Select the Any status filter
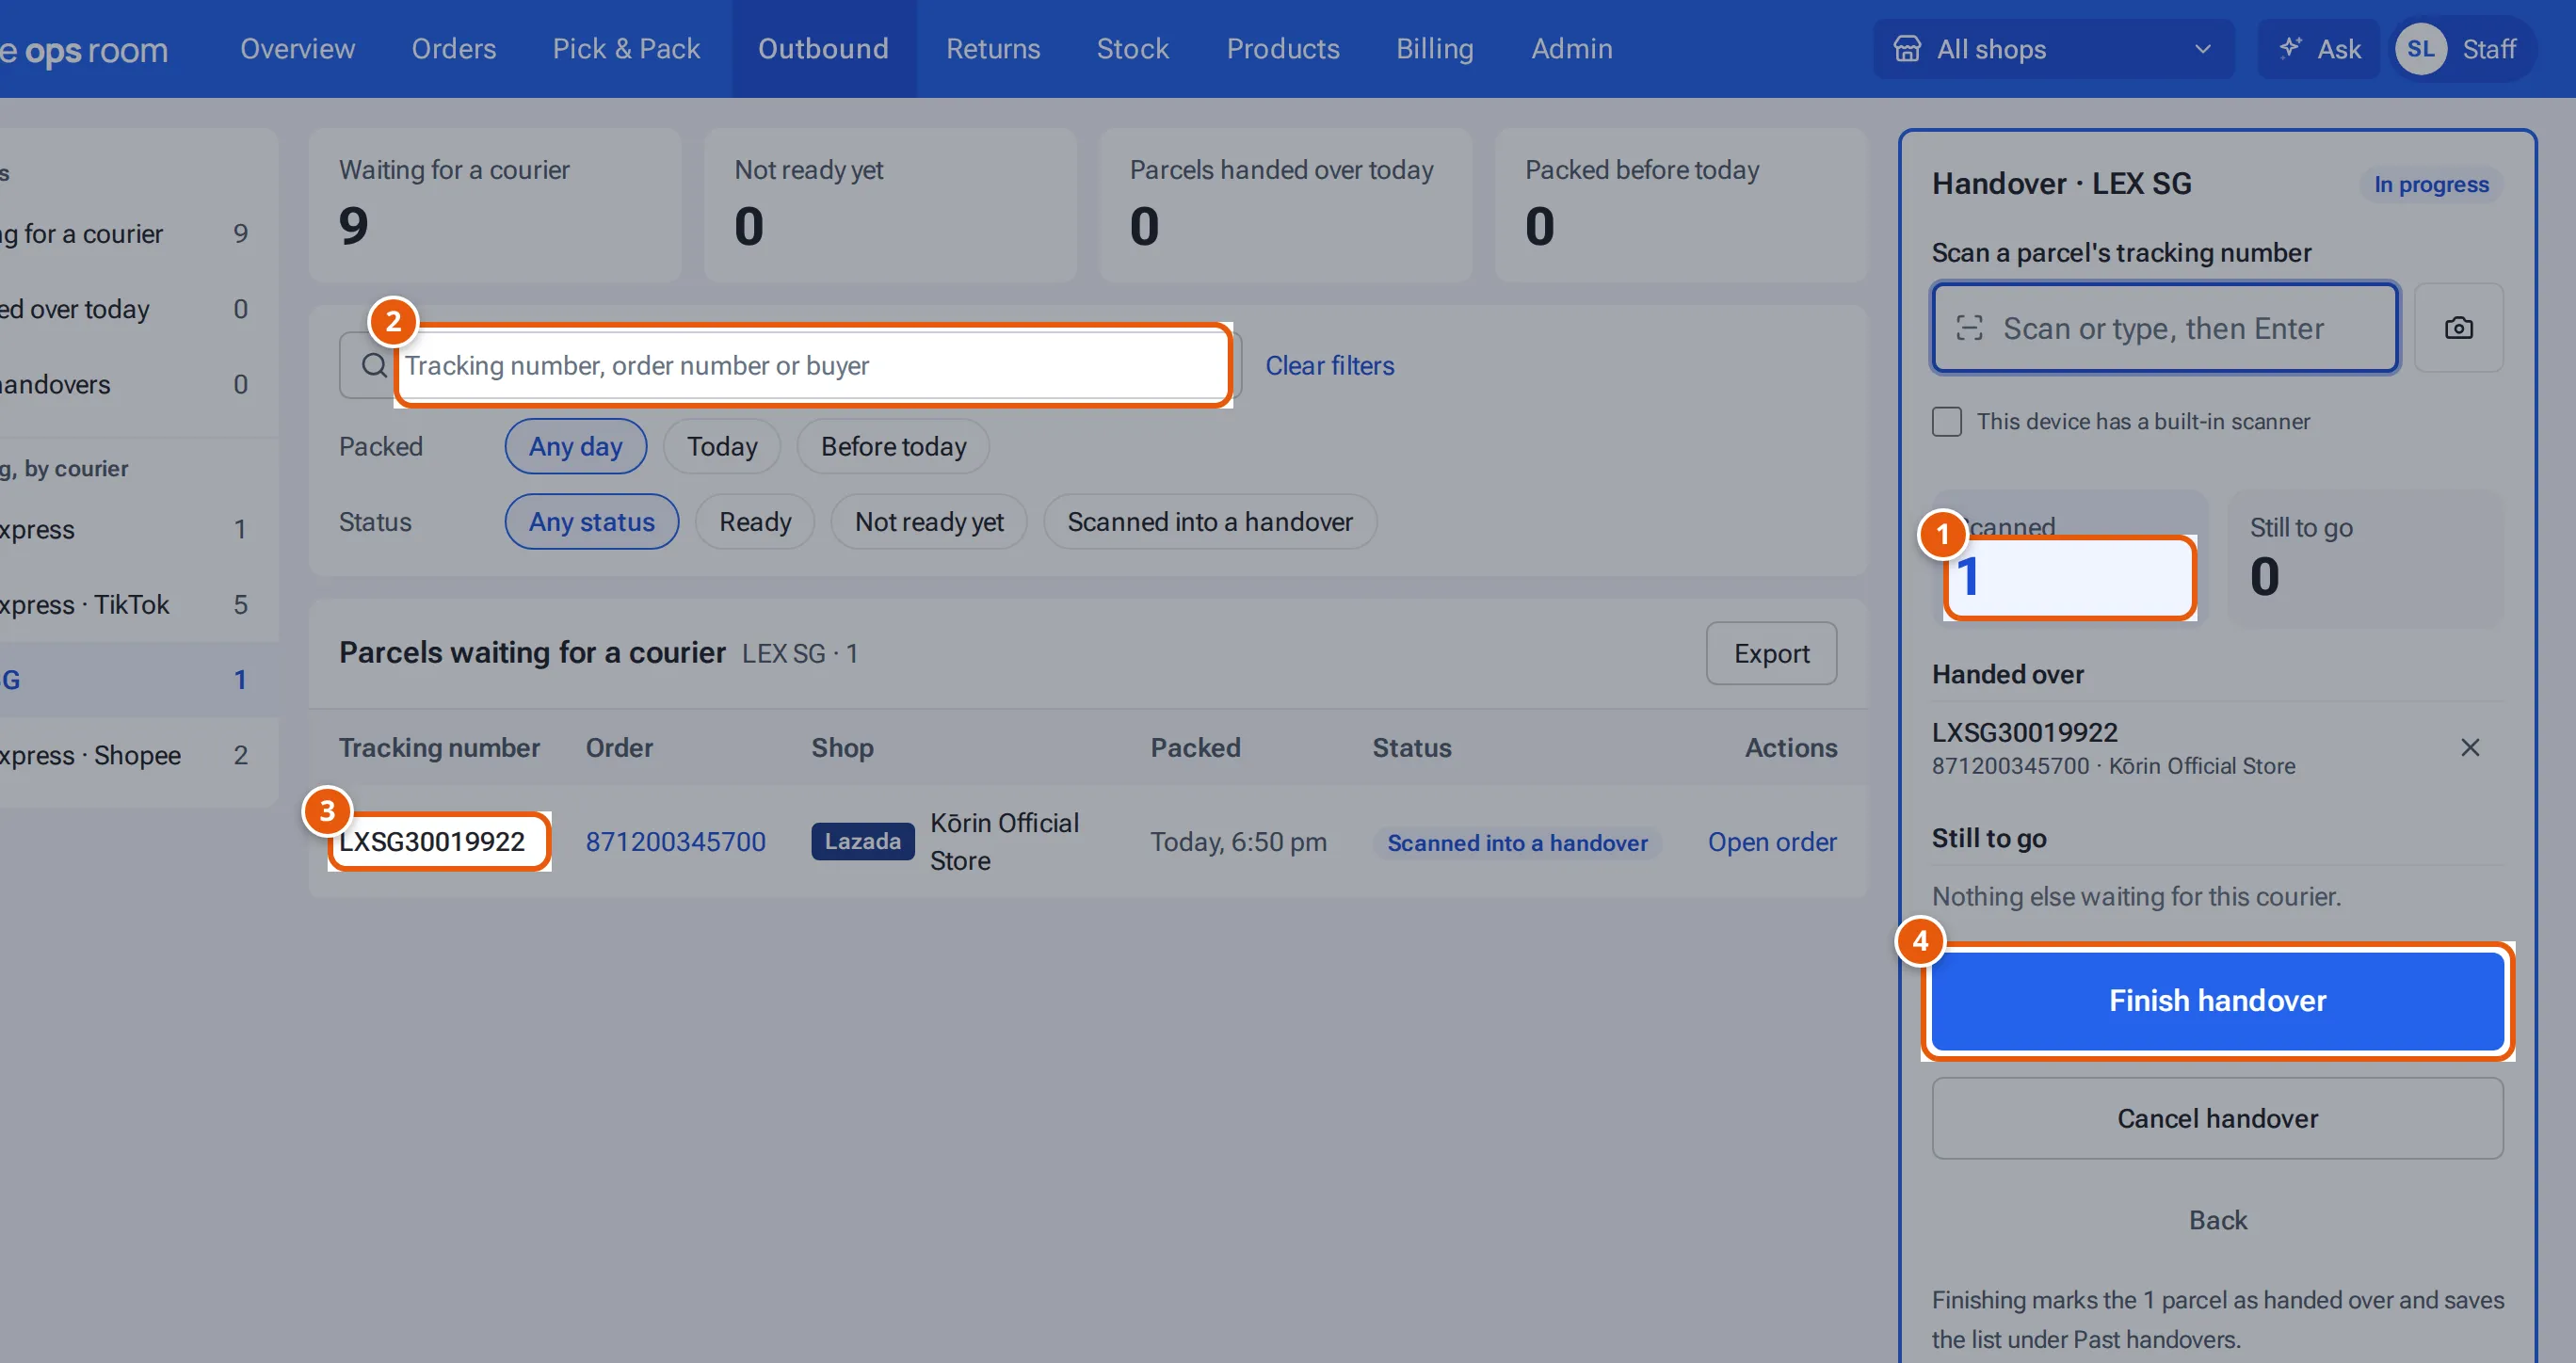 (x=591, y=521)
